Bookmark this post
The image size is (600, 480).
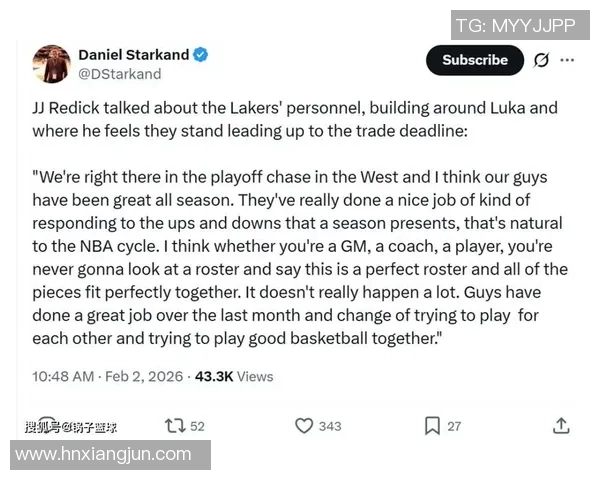(x=432, y=426)
